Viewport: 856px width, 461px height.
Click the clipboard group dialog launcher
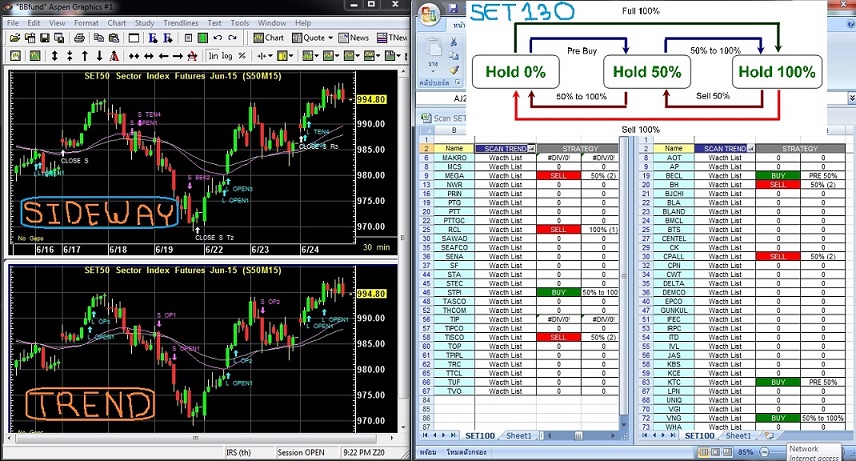(457, 83)
